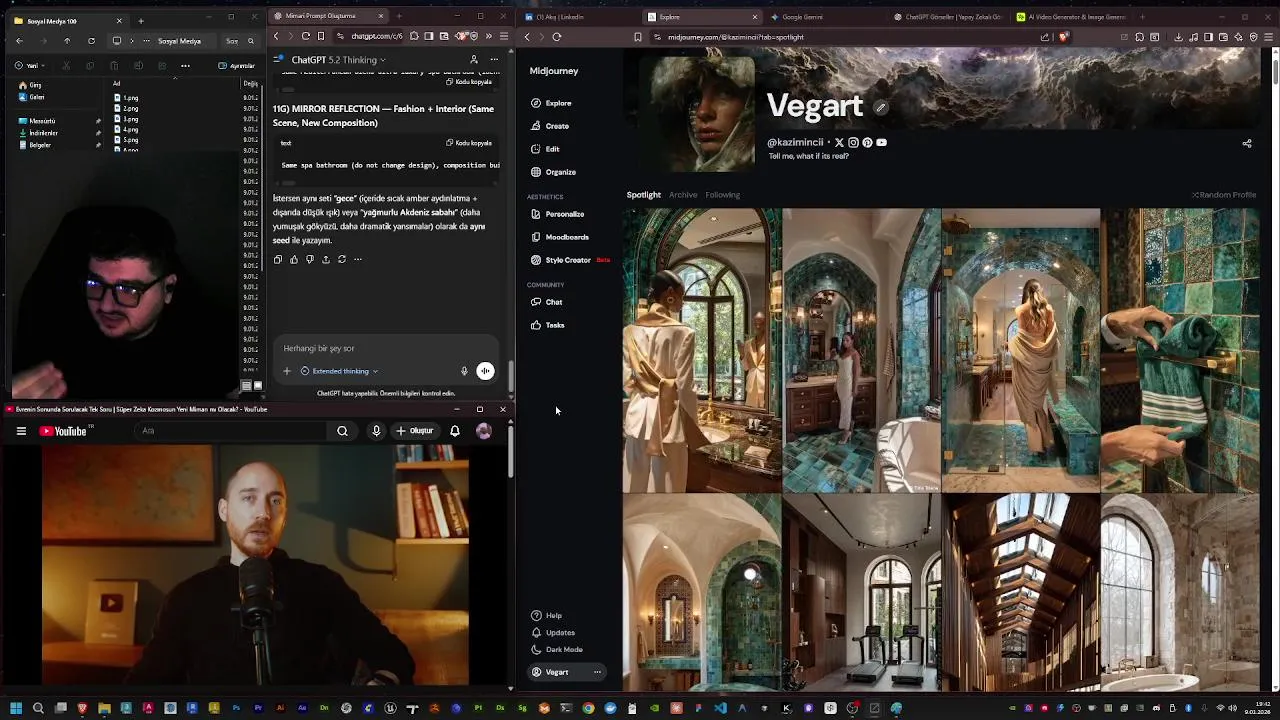Toggle Midjourney Dark Mode
Viewport: 1280px width, 720px height.
[x=556, y=650]
